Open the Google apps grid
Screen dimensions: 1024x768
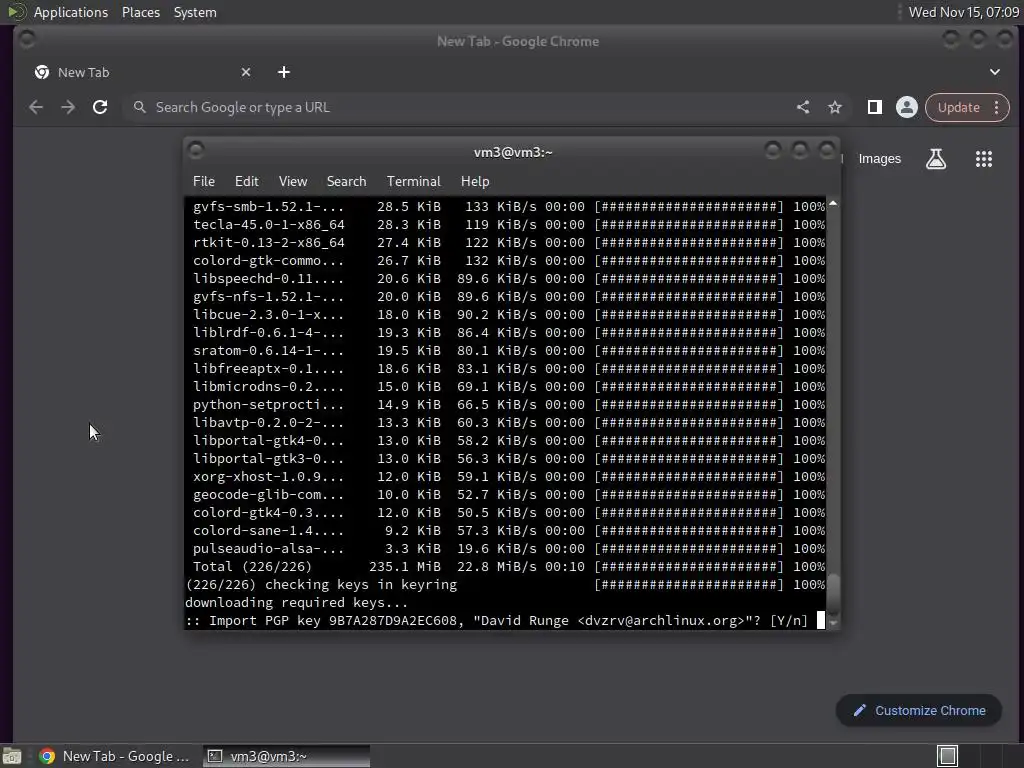pos(984,159)
